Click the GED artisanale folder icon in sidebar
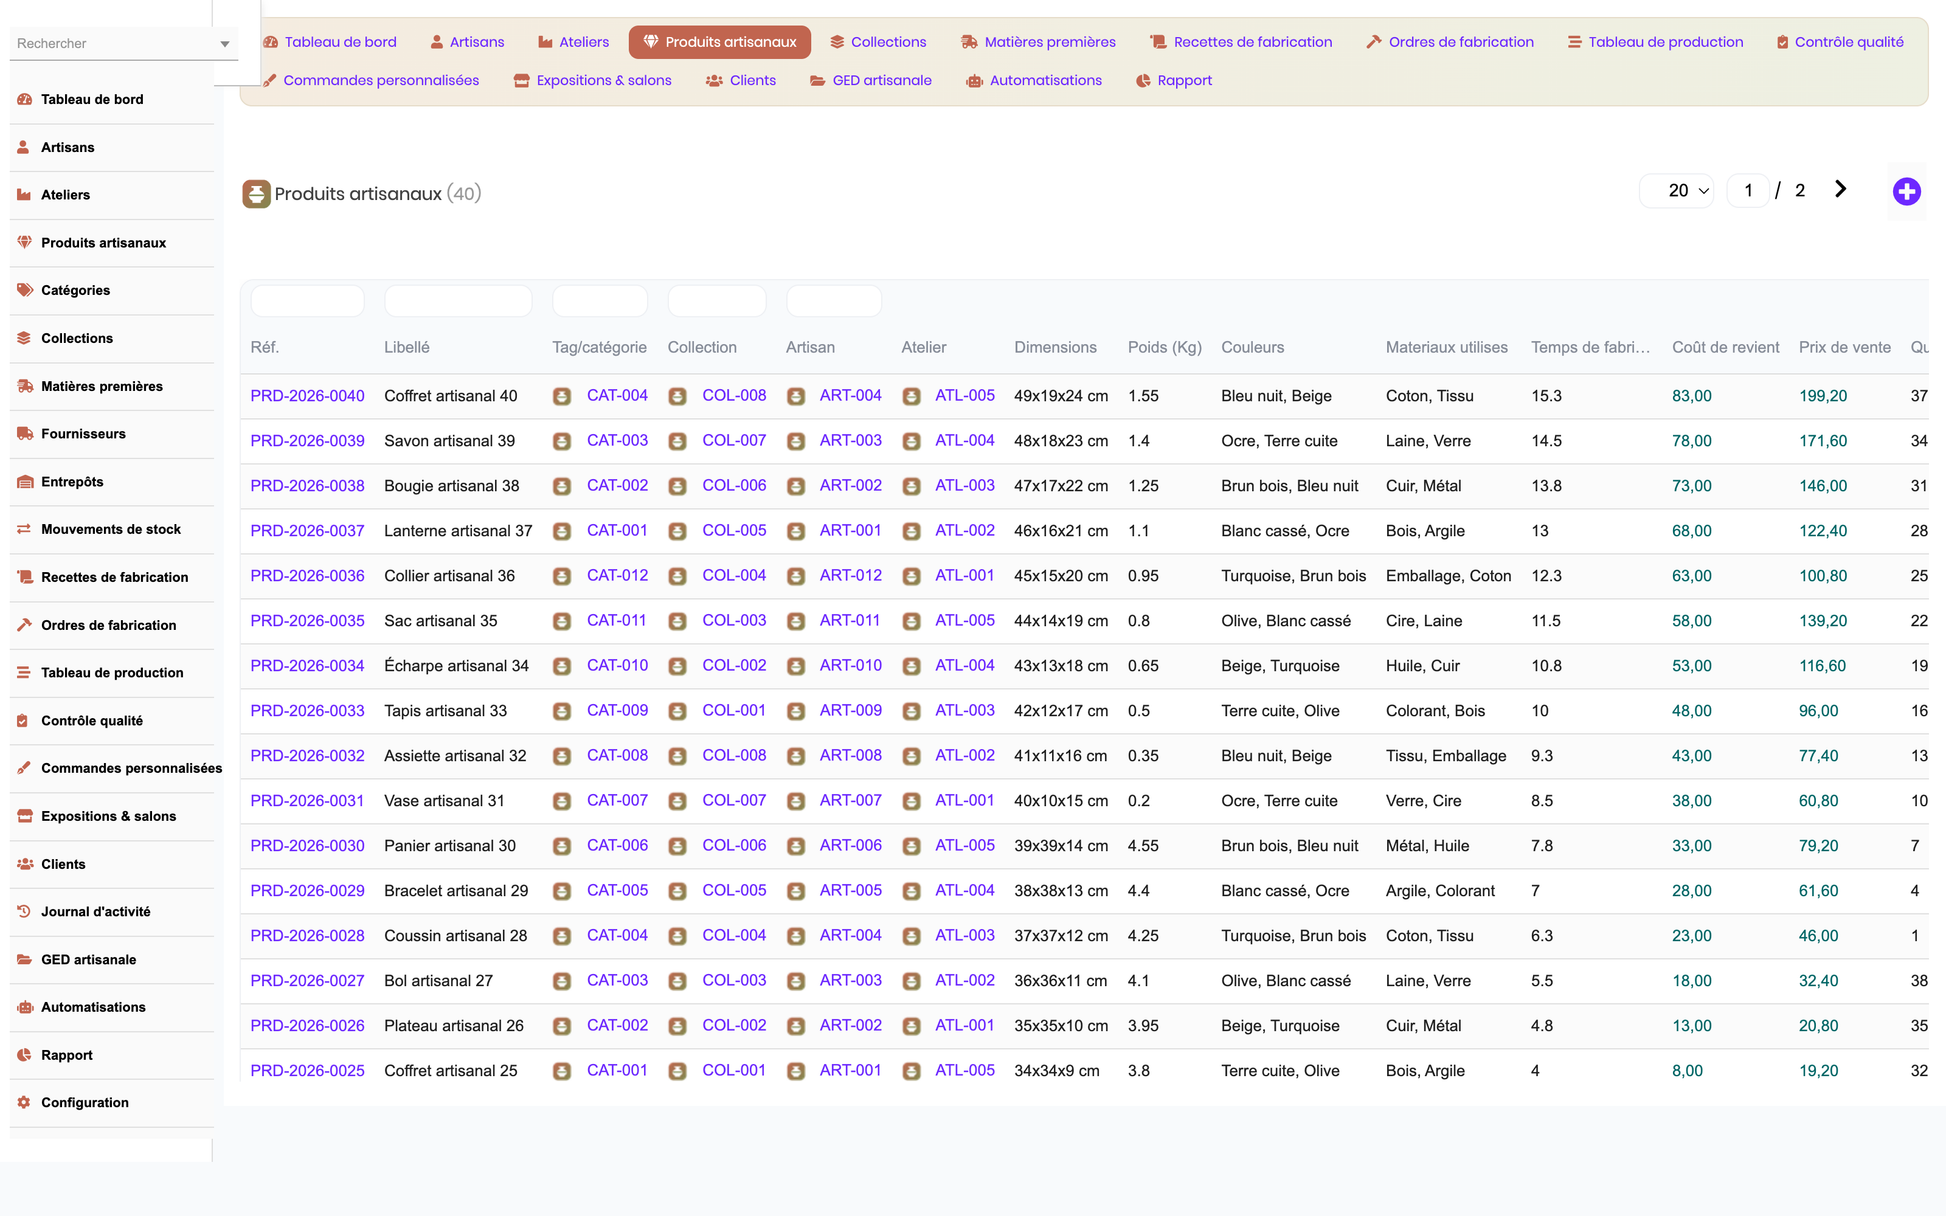Image resolution: width=1946 pixels, height=1216 pixels. 25,959
